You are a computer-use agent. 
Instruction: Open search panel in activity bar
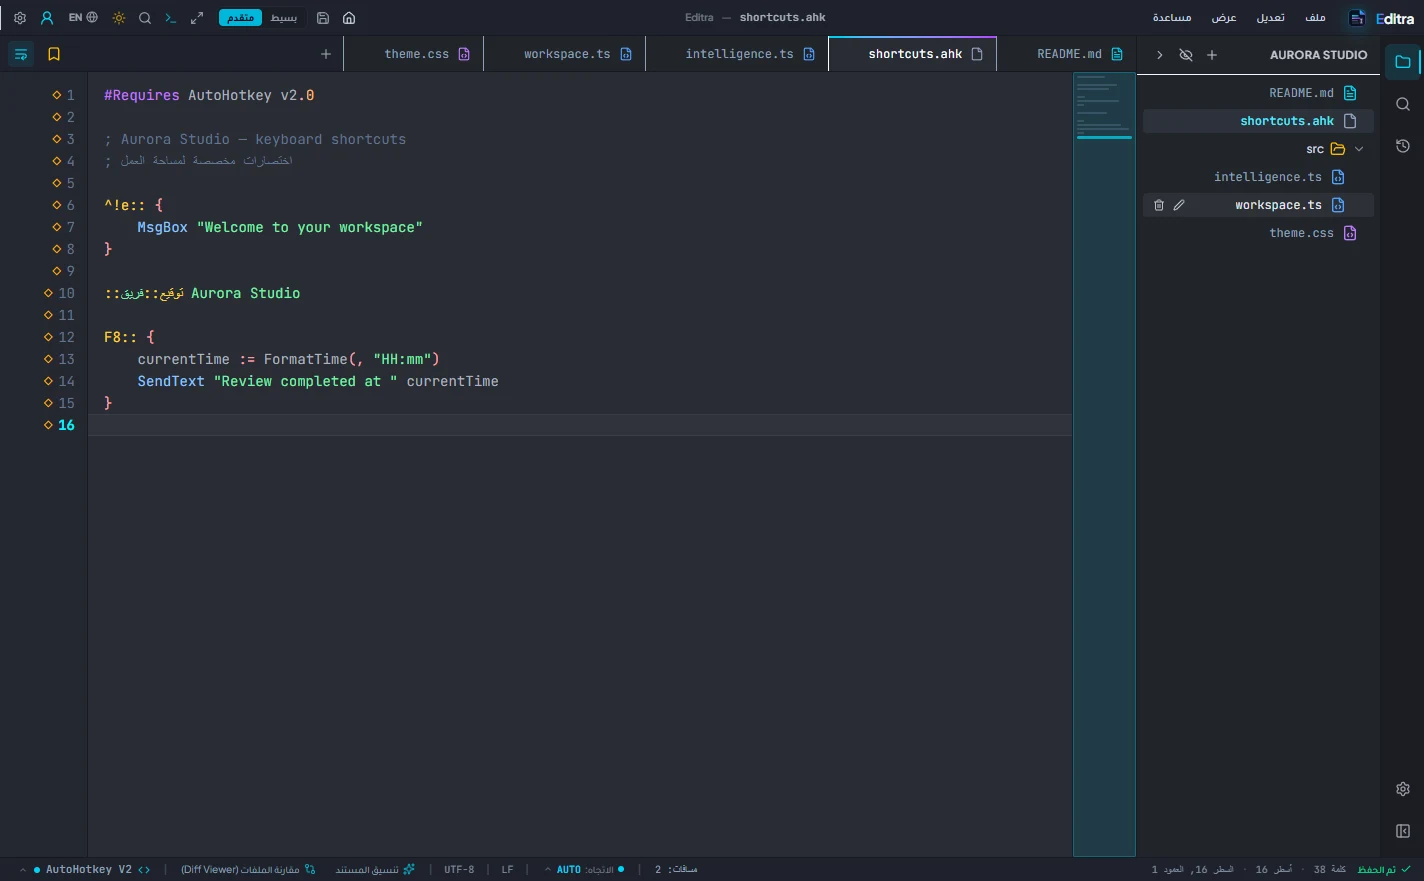pos(1403,104)
